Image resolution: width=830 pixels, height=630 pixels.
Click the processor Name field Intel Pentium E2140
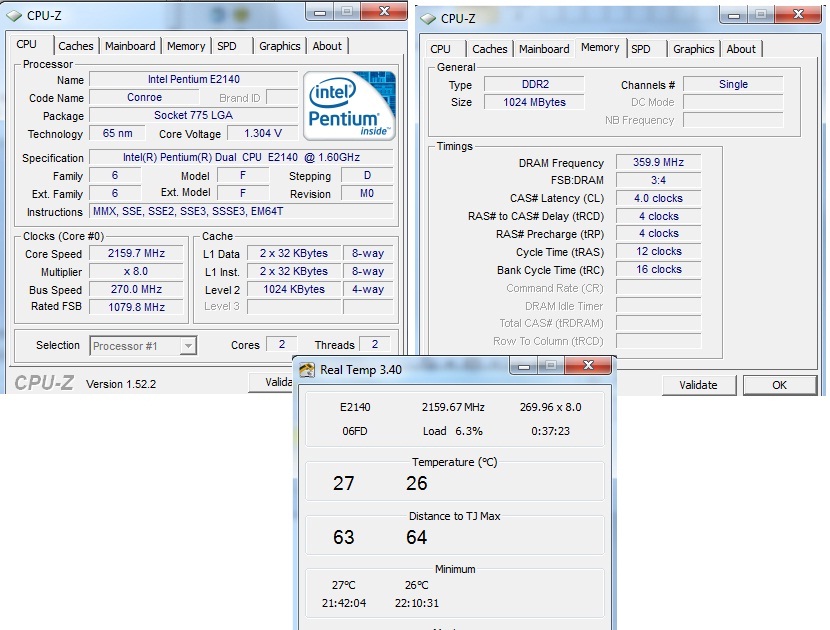tap(193, 79)
